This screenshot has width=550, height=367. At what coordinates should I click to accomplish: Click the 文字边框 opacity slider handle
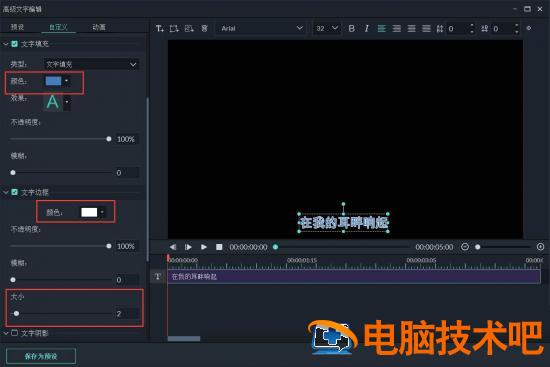point(109,246)
